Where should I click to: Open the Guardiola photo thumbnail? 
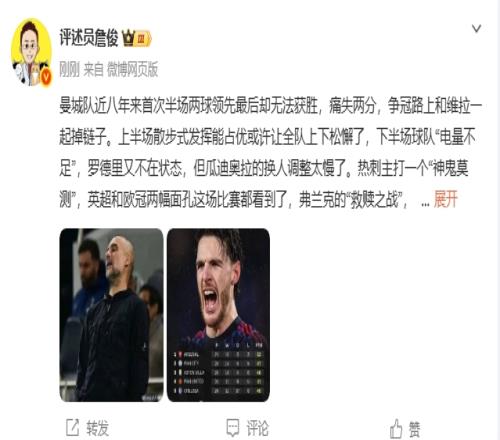[111, 315]
